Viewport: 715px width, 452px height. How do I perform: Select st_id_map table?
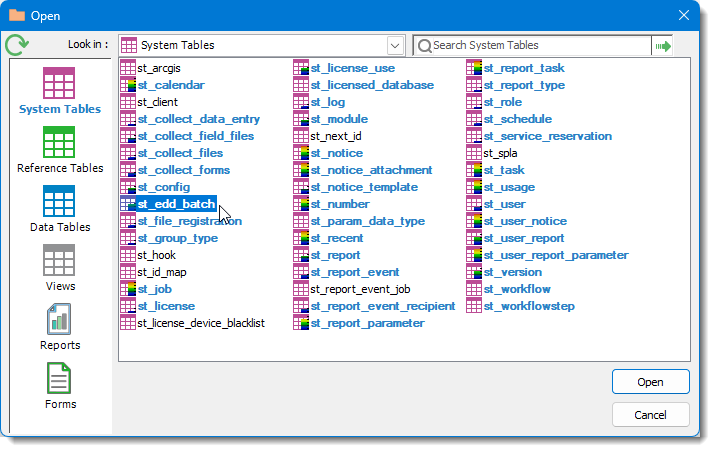tap(161, 272)
